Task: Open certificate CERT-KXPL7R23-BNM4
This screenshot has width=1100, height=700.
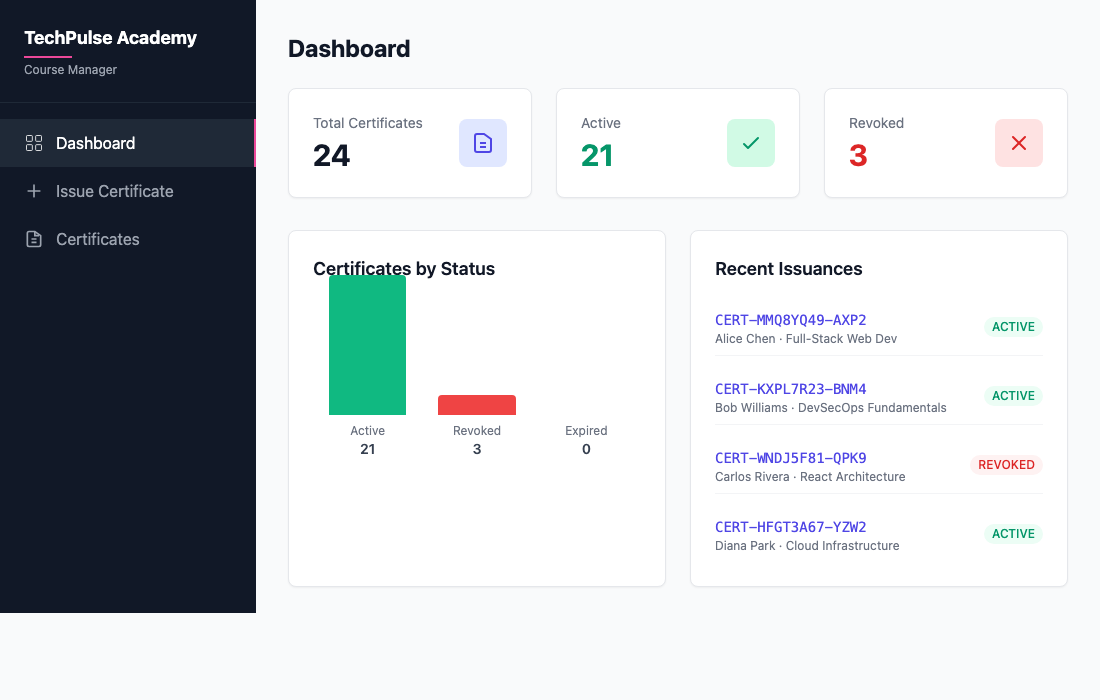Action: pos(788,388)
